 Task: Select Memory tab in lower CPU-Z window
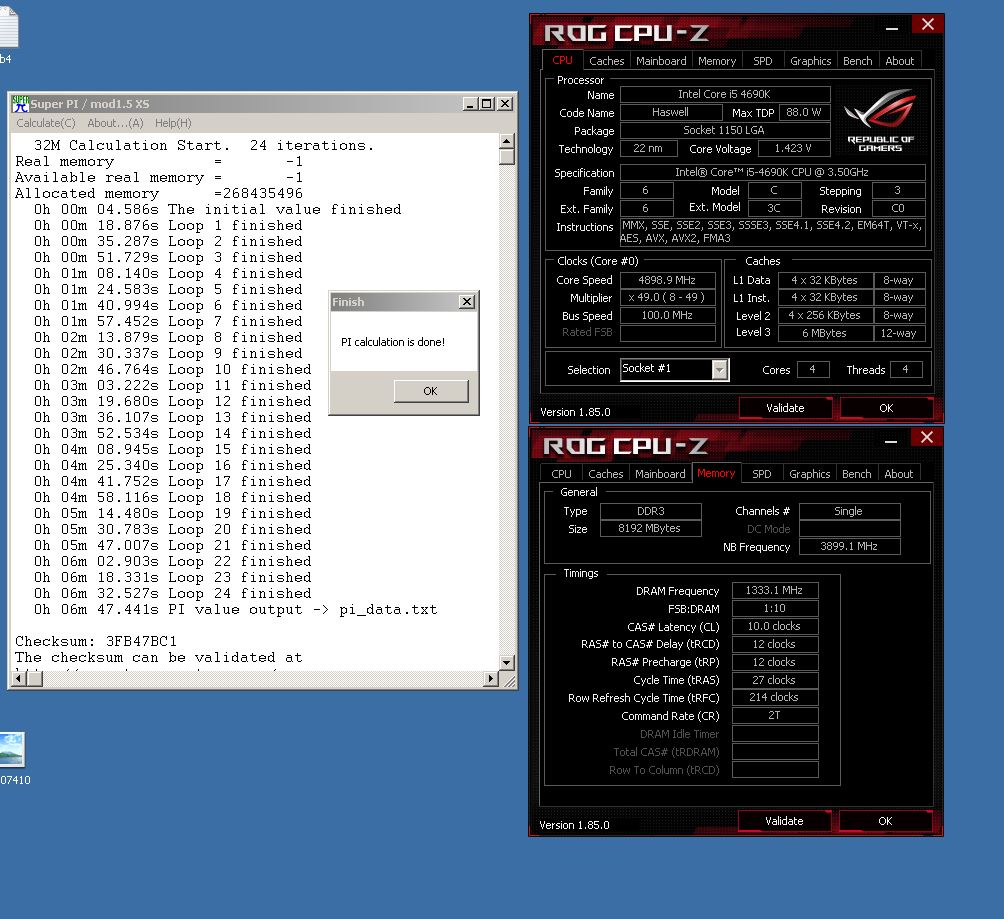click(x=717, y=473)
